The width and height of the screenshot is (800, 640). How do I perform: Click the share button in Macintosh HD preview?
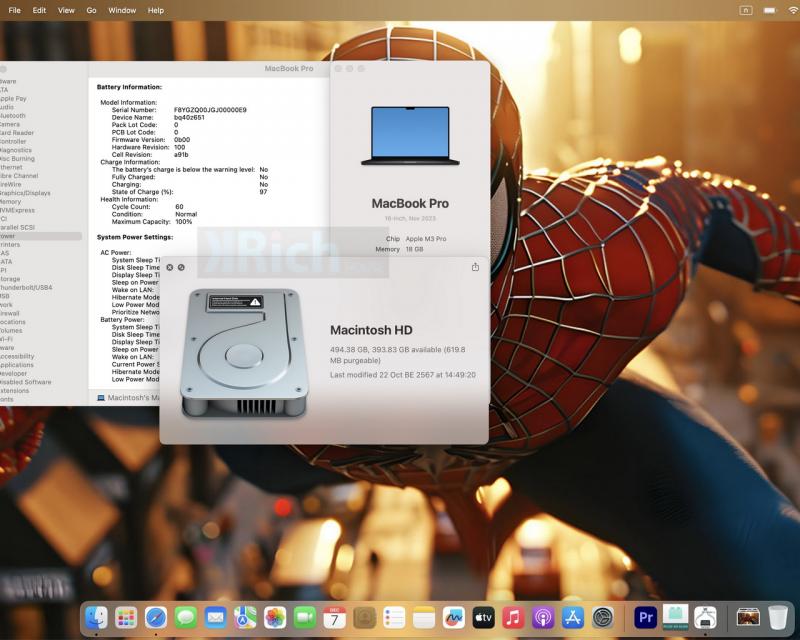475,267
